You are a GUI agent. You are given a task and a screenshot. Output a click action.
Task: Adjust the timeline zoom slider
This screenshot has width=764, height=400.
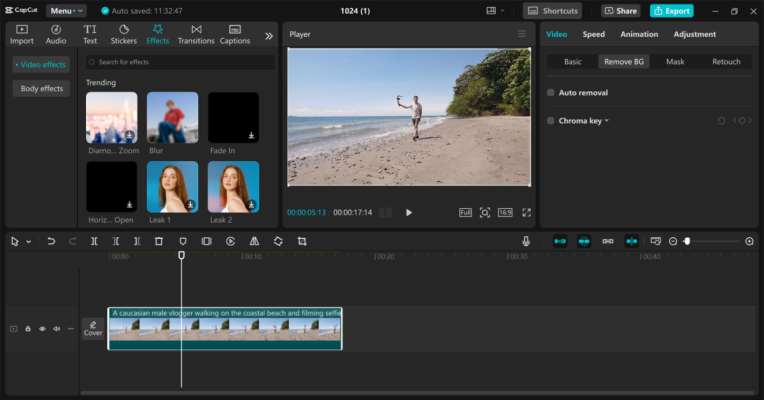click(x=687, y=241)
